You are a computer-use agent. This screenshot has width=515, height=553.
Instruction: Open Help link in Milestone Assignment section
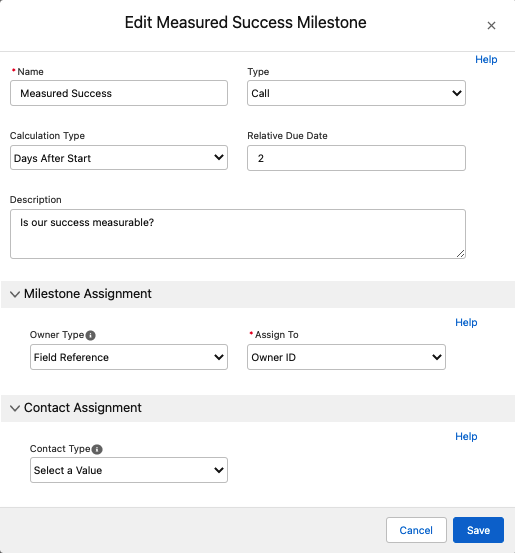point(466,322)
